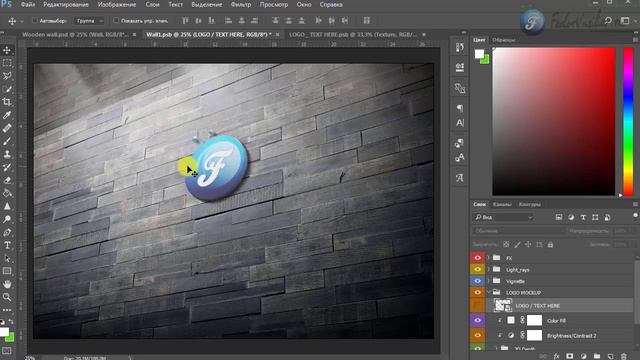
Task: Click toolbox foreground color swatch
Action: [x=4, y=332]
